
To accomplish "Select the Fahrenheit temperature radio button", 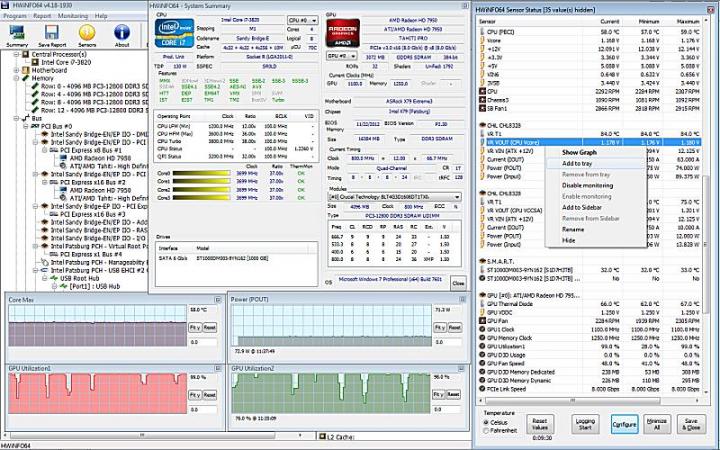I will (x=486, y=431).
